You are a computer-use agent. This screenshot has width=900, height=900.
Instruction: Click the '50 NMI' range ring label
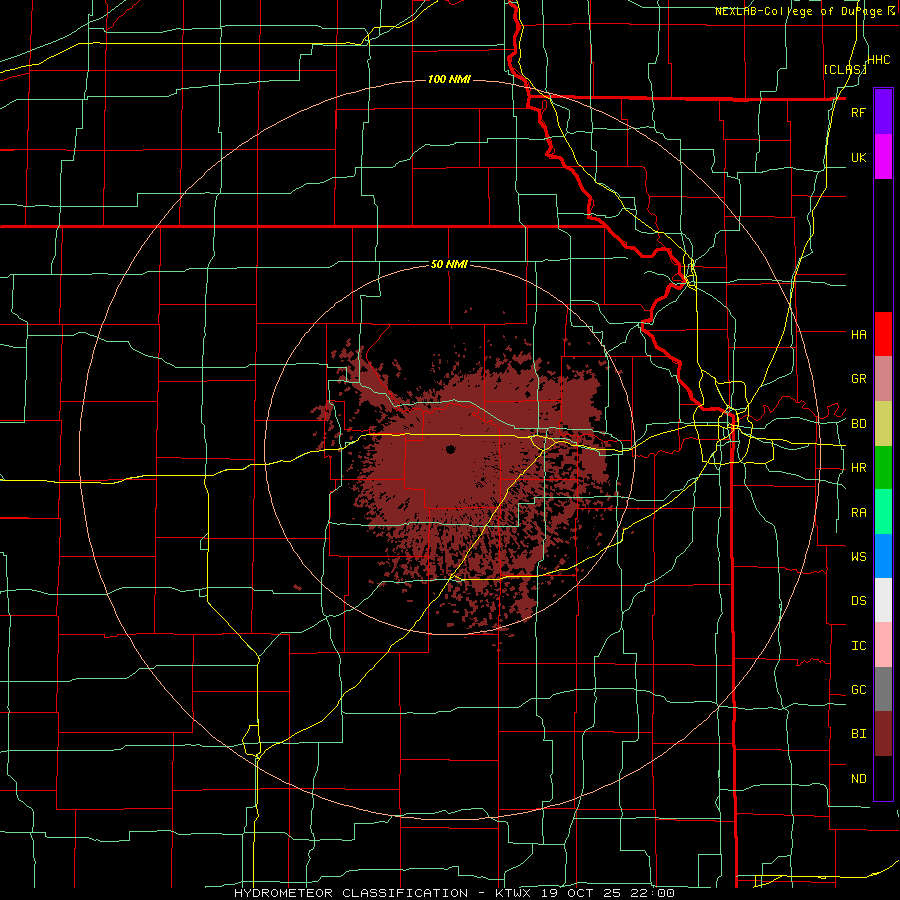449,264
